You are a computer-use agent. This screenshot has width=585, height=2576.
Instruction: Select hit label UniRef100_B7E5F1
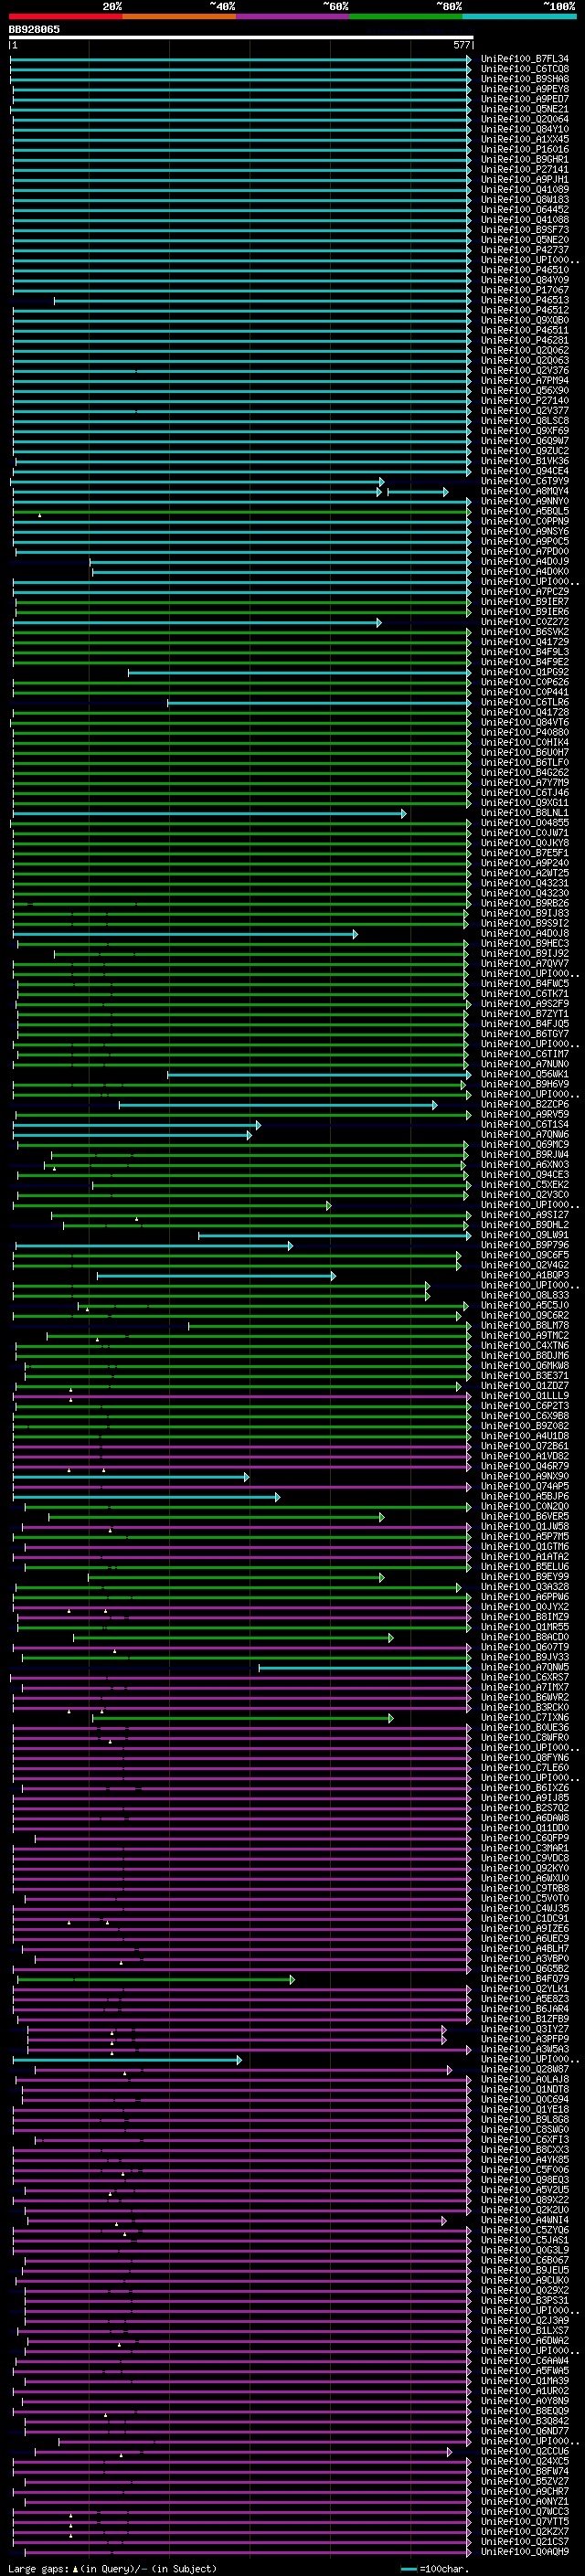tap(524, 853)
